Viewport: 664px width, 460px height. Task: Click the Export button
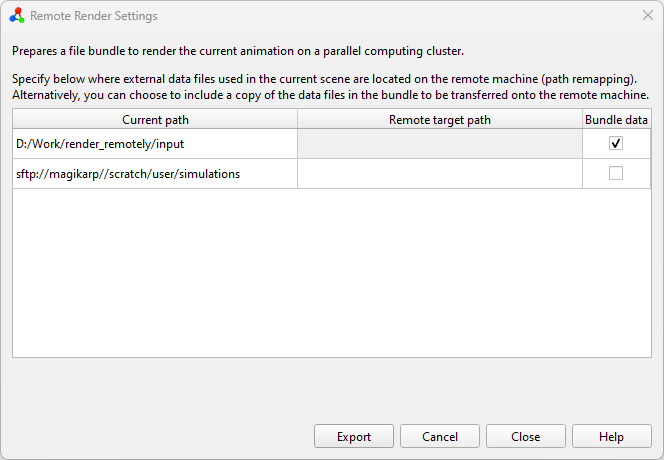click(354, 436)
